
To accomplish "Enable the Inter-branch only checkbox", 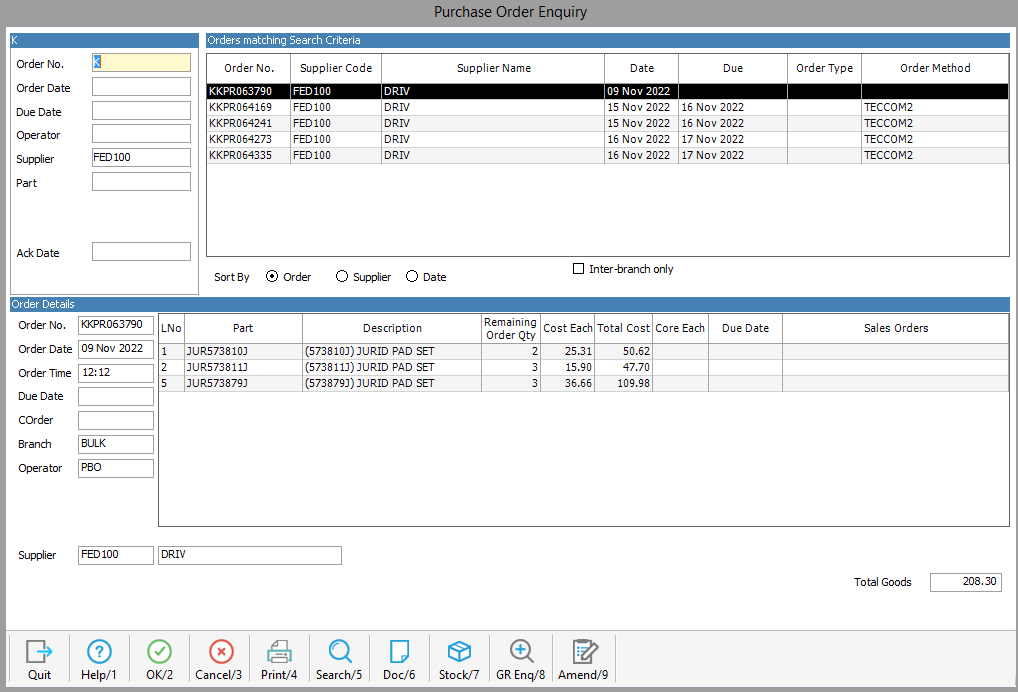I will click(x=578, y=269).
